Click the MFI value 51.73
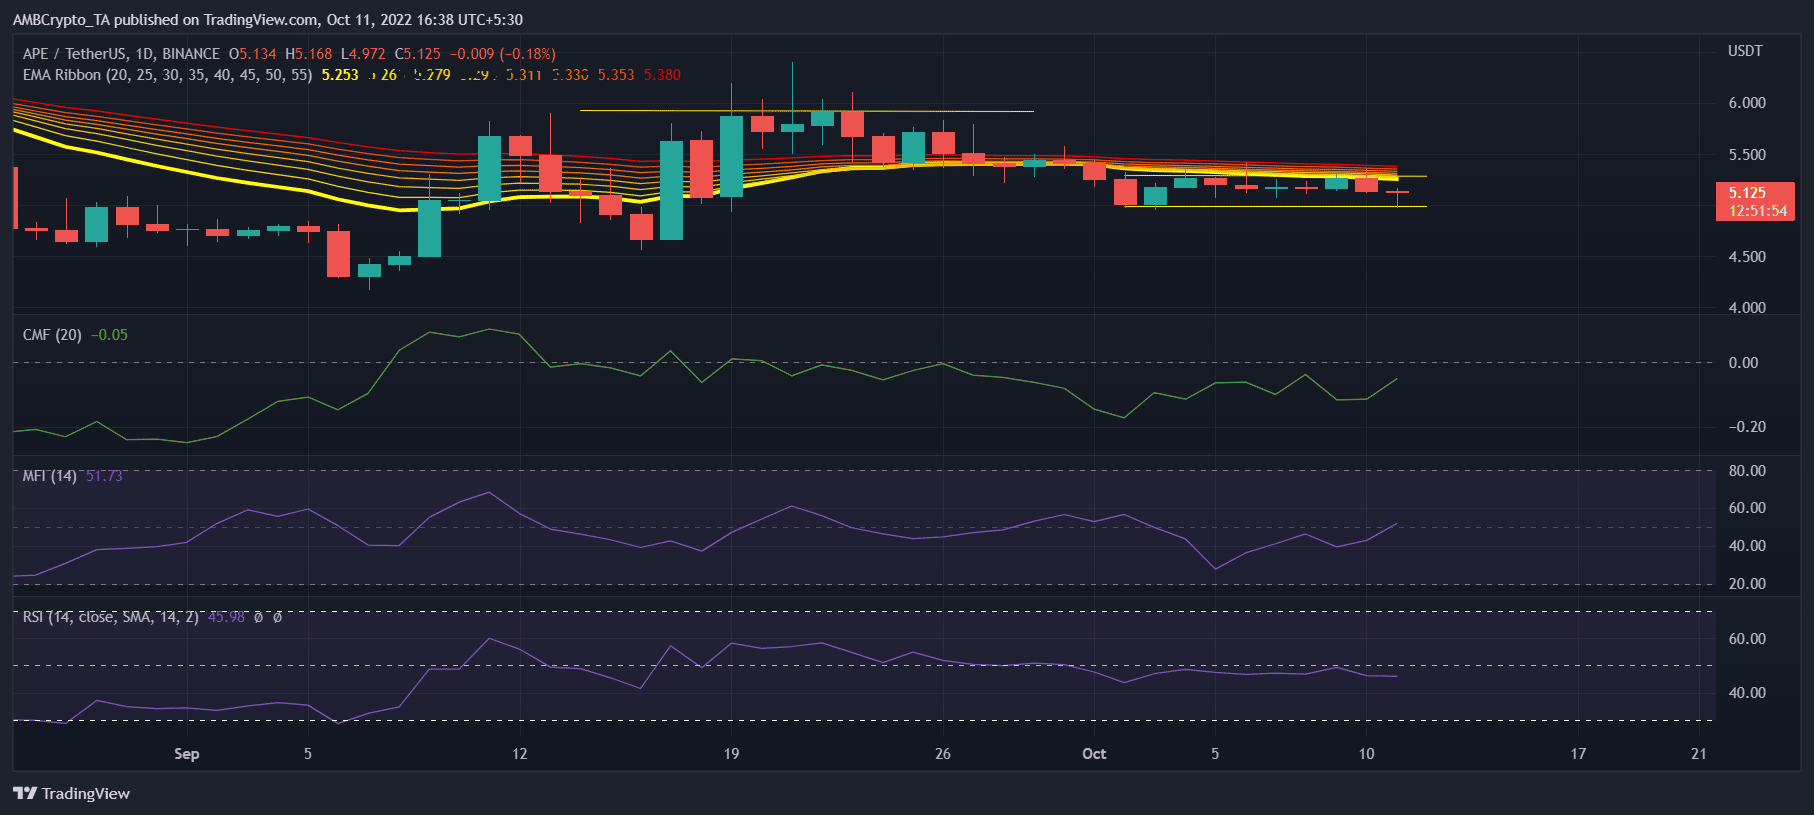 [104, 476]
